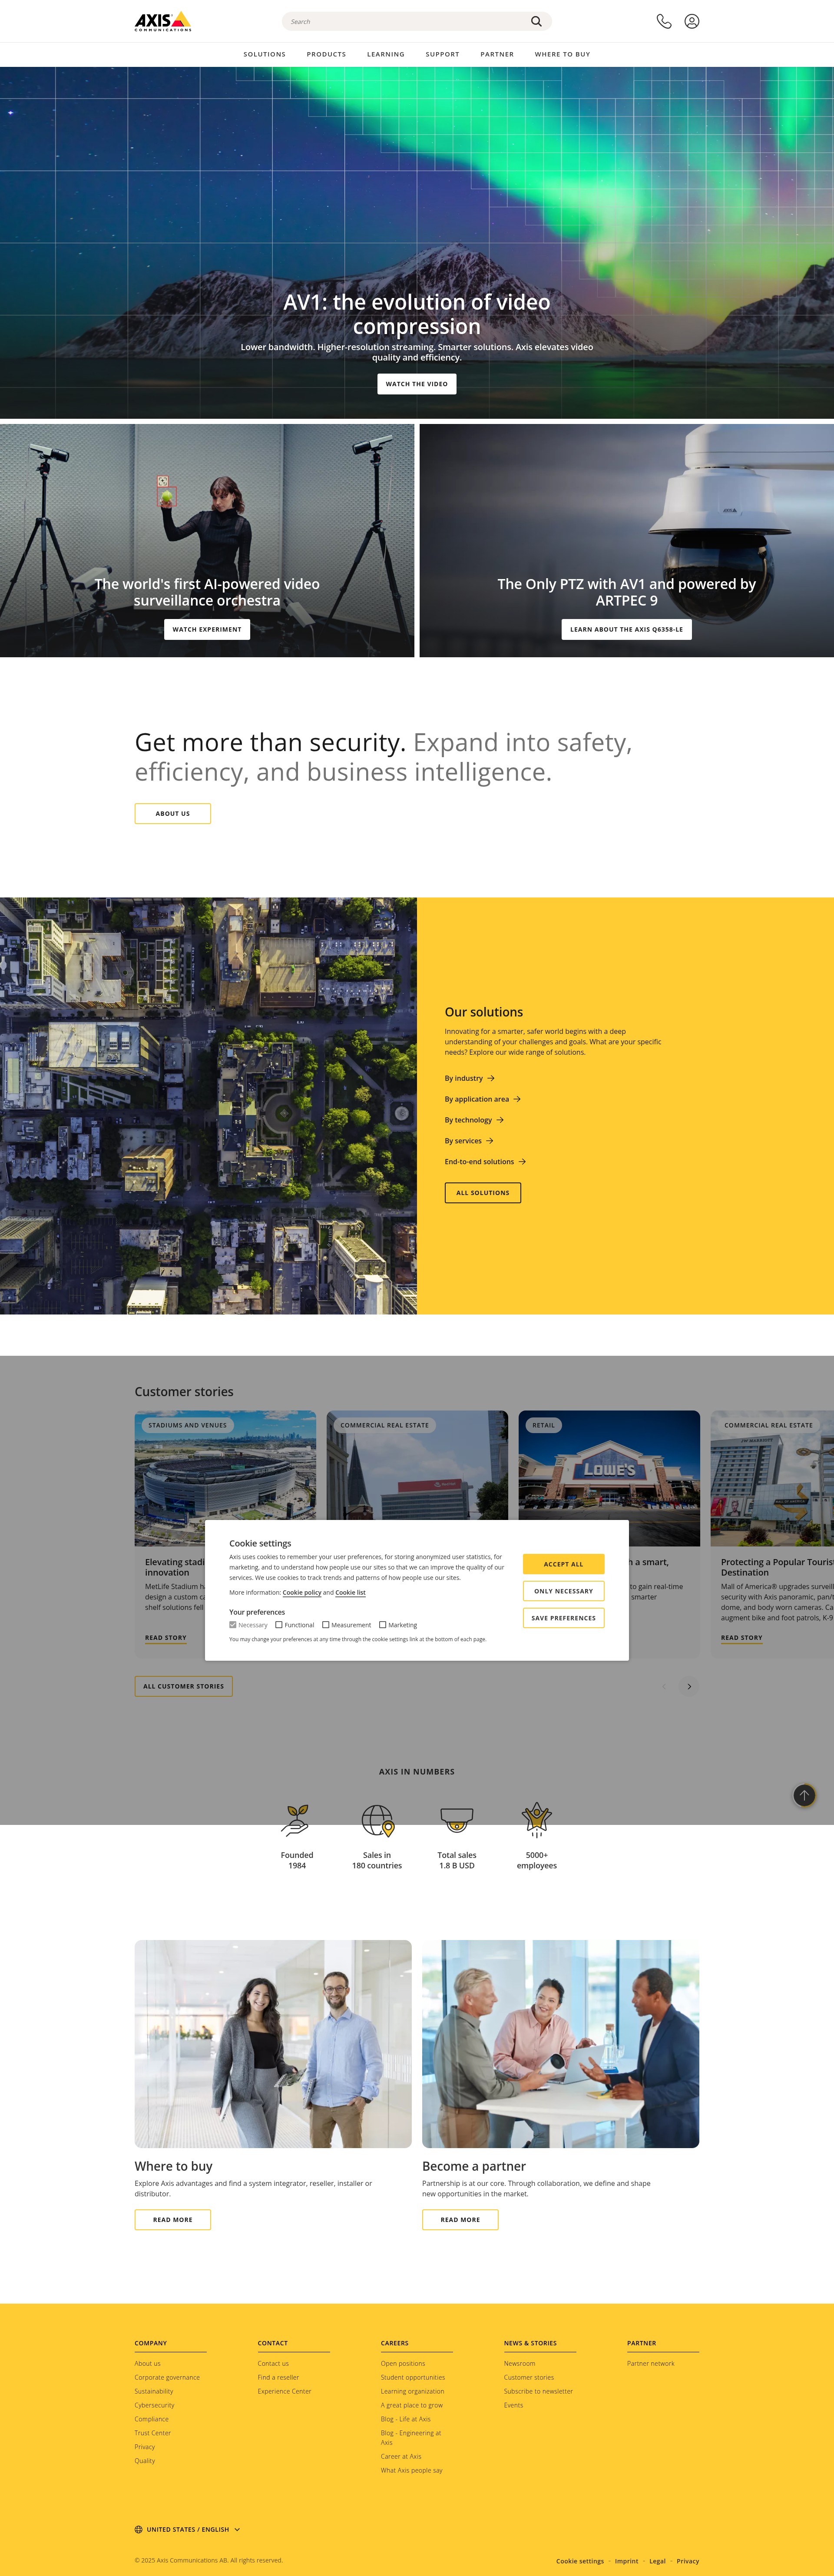Viewport: 834px width, 2576px height.
Task: Click the arrow next to By industry
Action: [491, 1078]
